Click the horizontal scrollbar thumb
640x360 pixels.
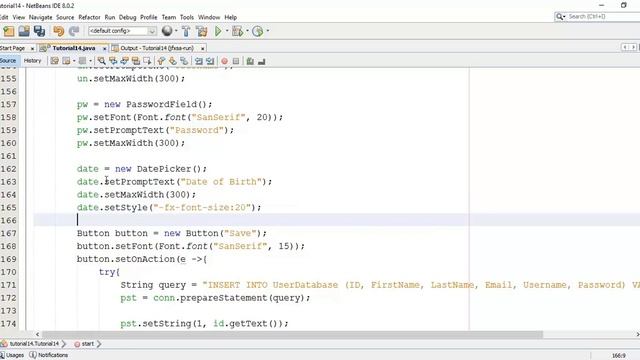click(292, 334)
